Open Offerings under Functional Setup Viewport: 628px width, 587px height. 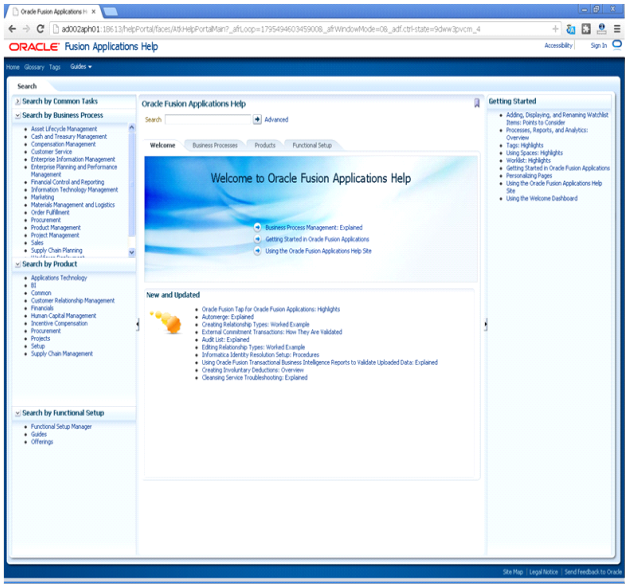pos(42,442)
